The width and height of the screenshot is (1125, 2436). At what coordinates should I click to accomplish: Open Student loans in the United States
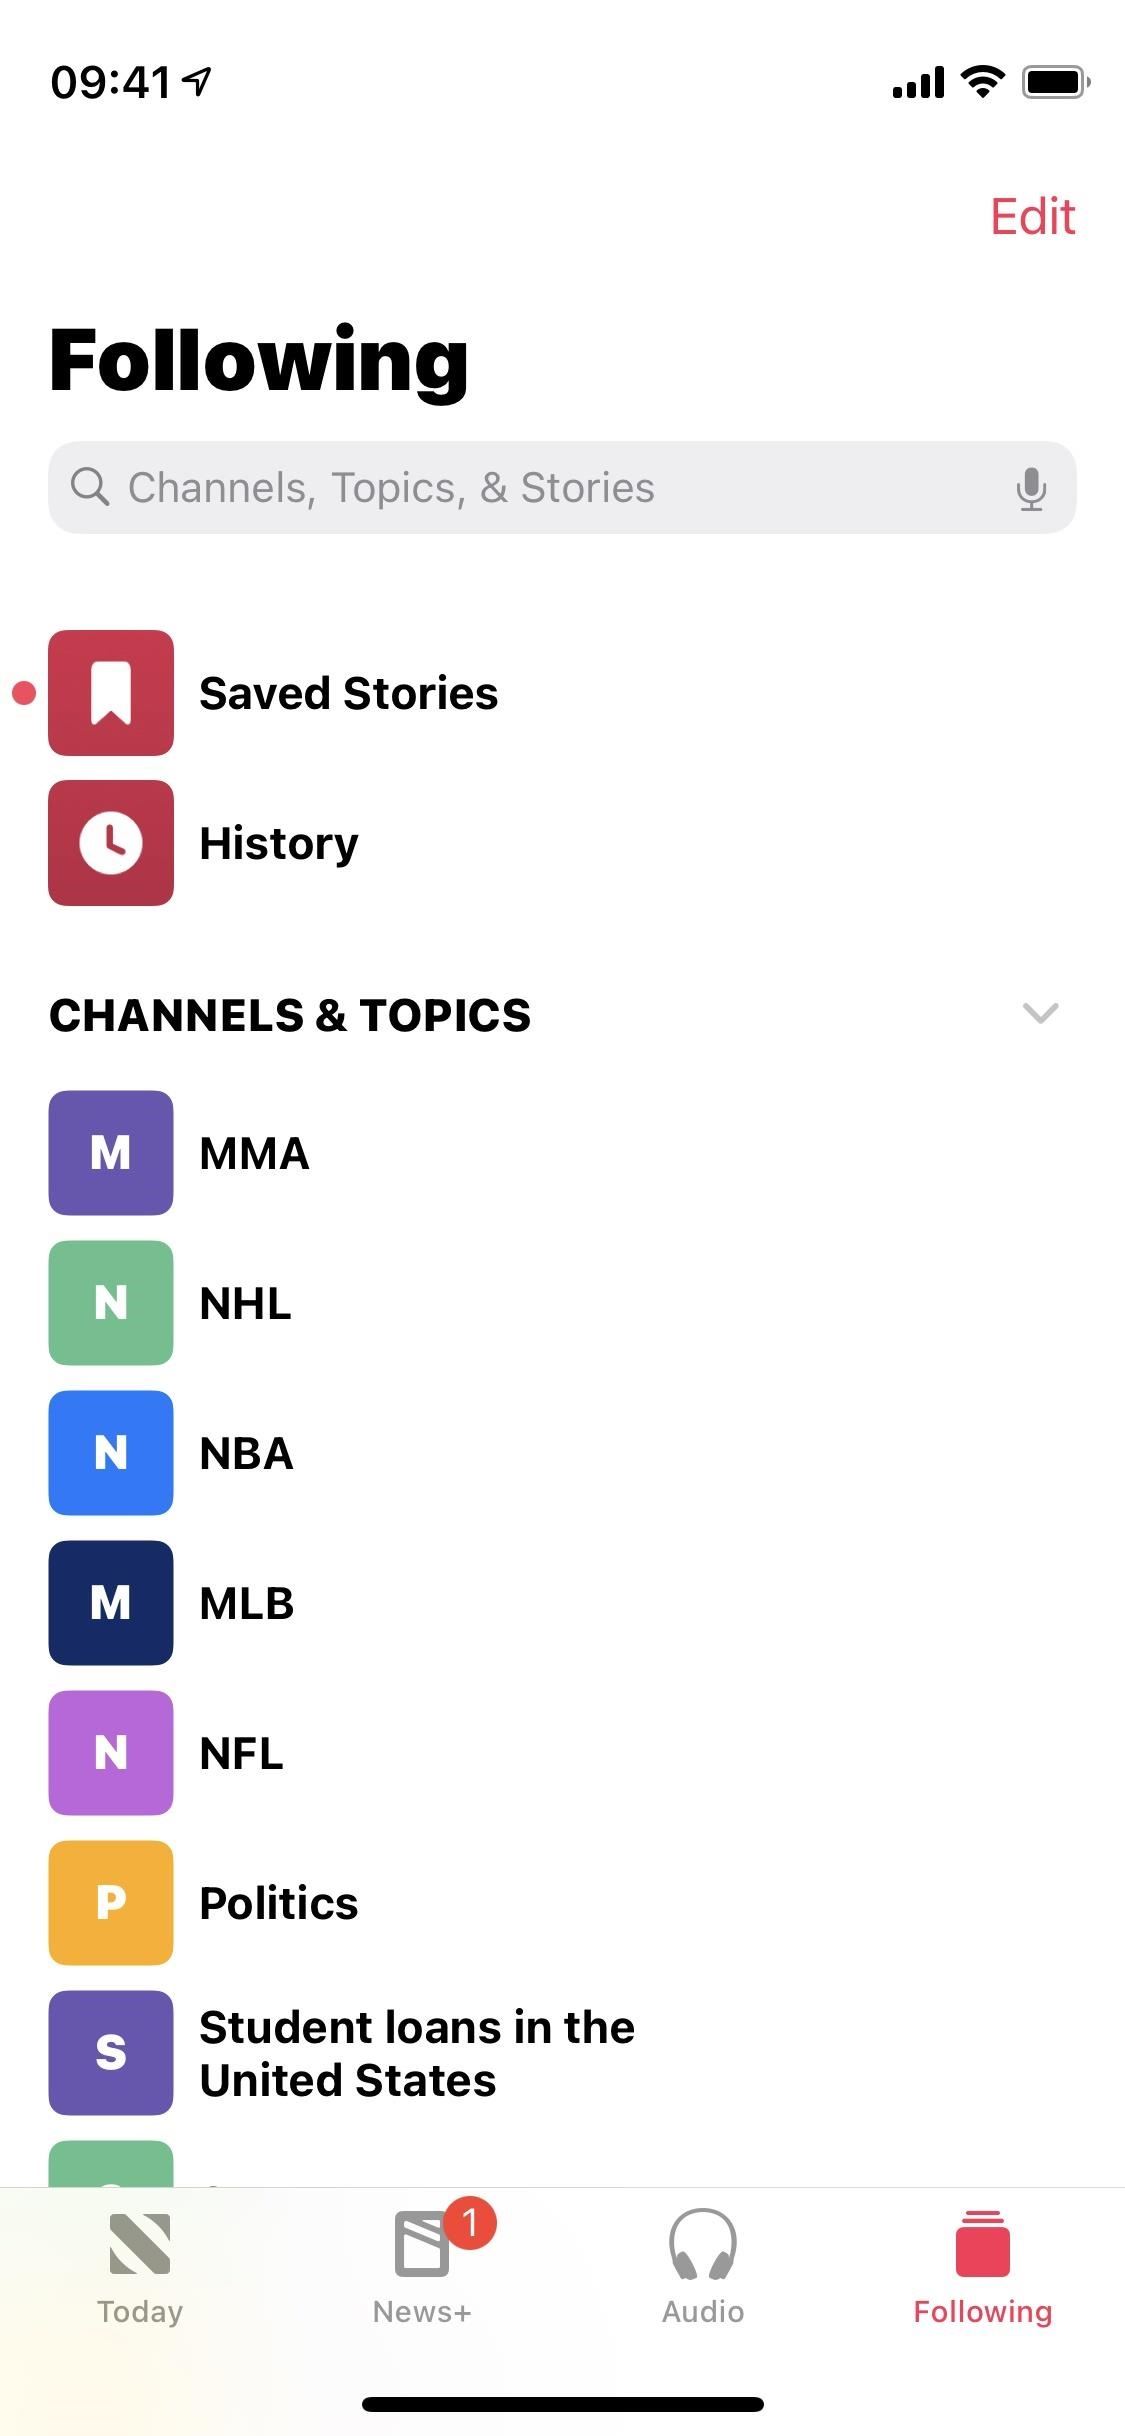(x=417, y=2053)
